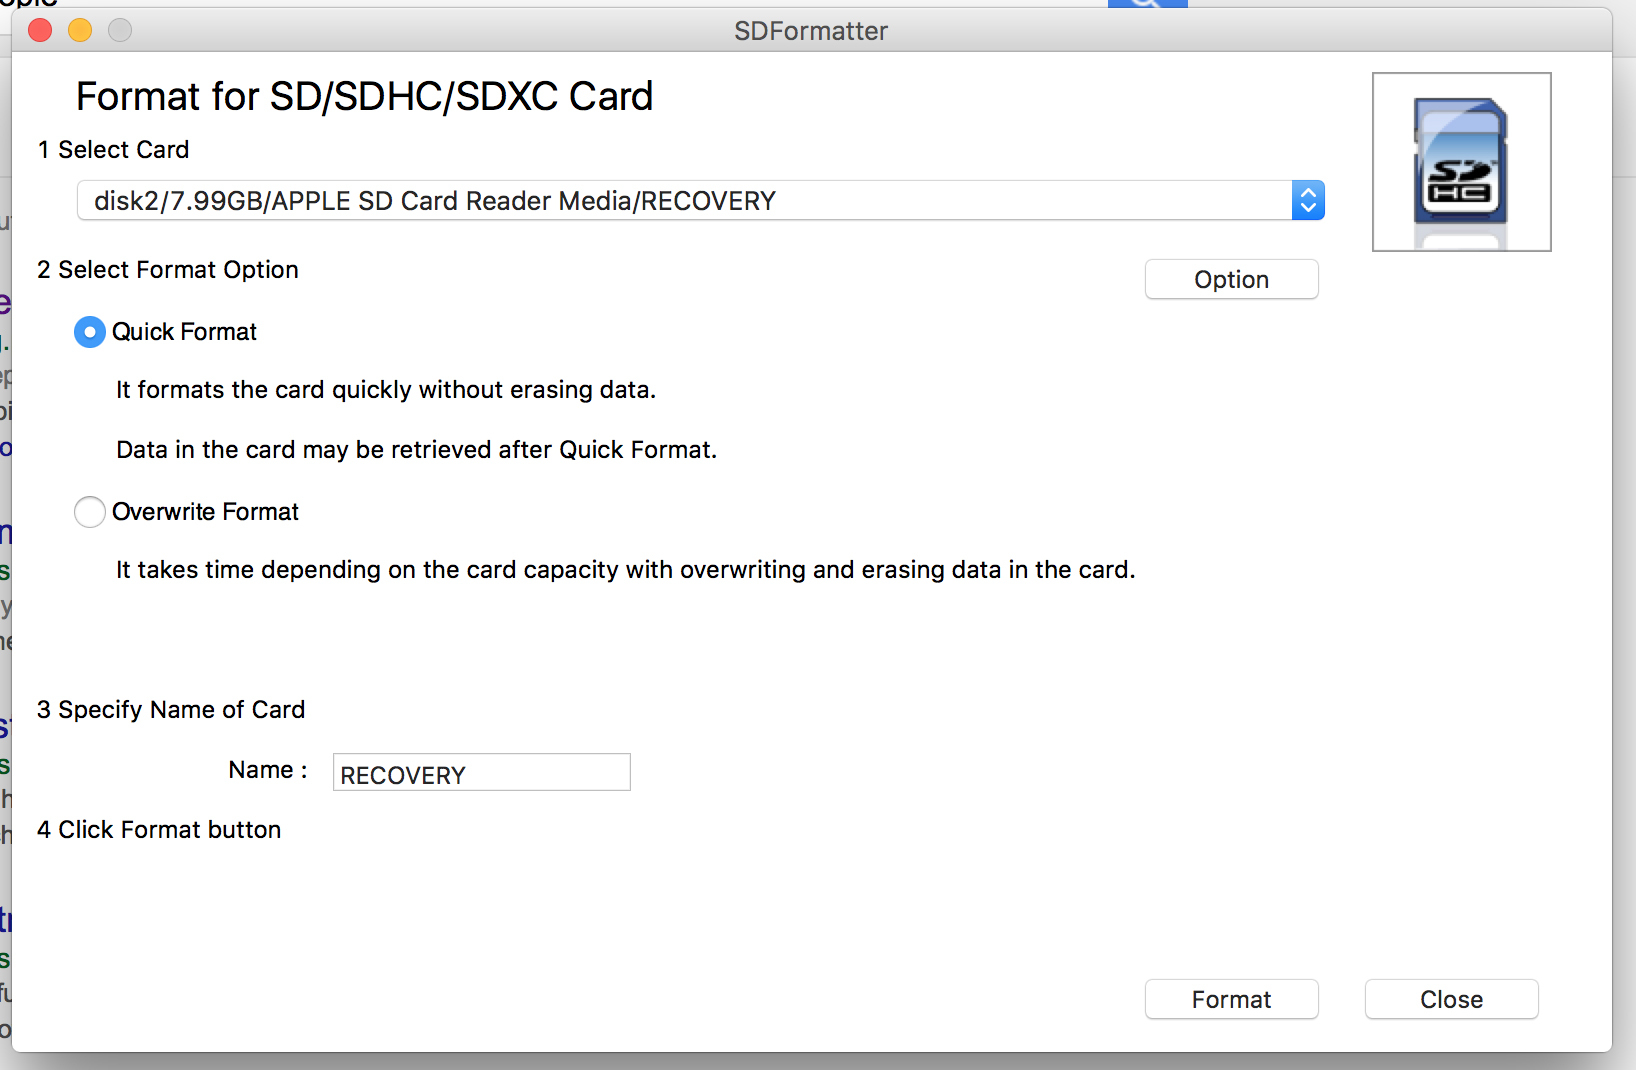Focus the card Name input field

(x=481, y=772)
